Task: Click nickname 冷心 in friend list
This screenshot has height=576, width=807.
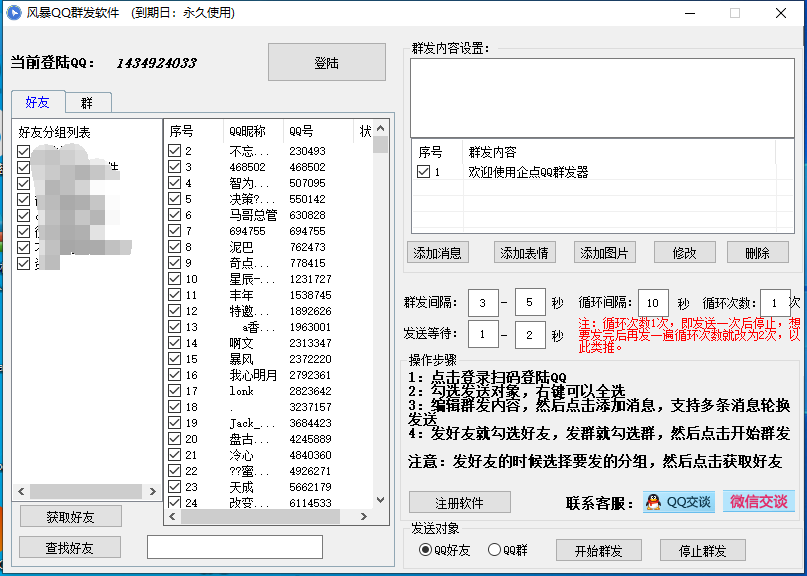Action: (x=241, y=455)
